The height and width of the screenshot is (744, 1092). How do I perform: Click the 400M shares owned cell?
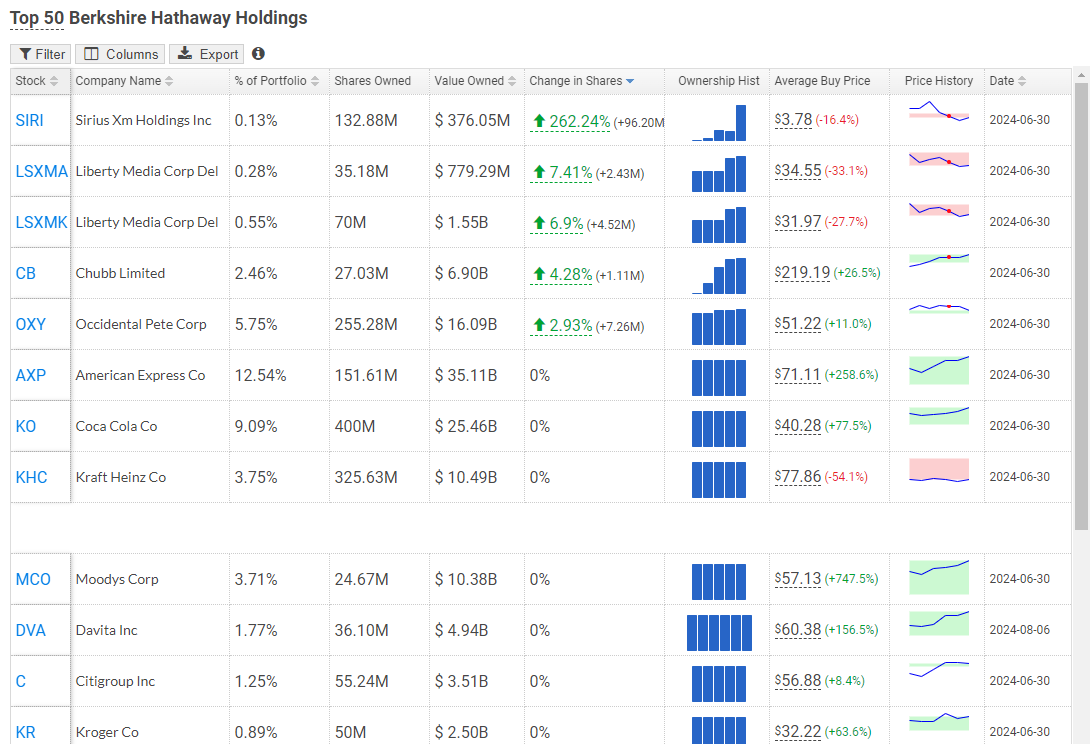354,426
